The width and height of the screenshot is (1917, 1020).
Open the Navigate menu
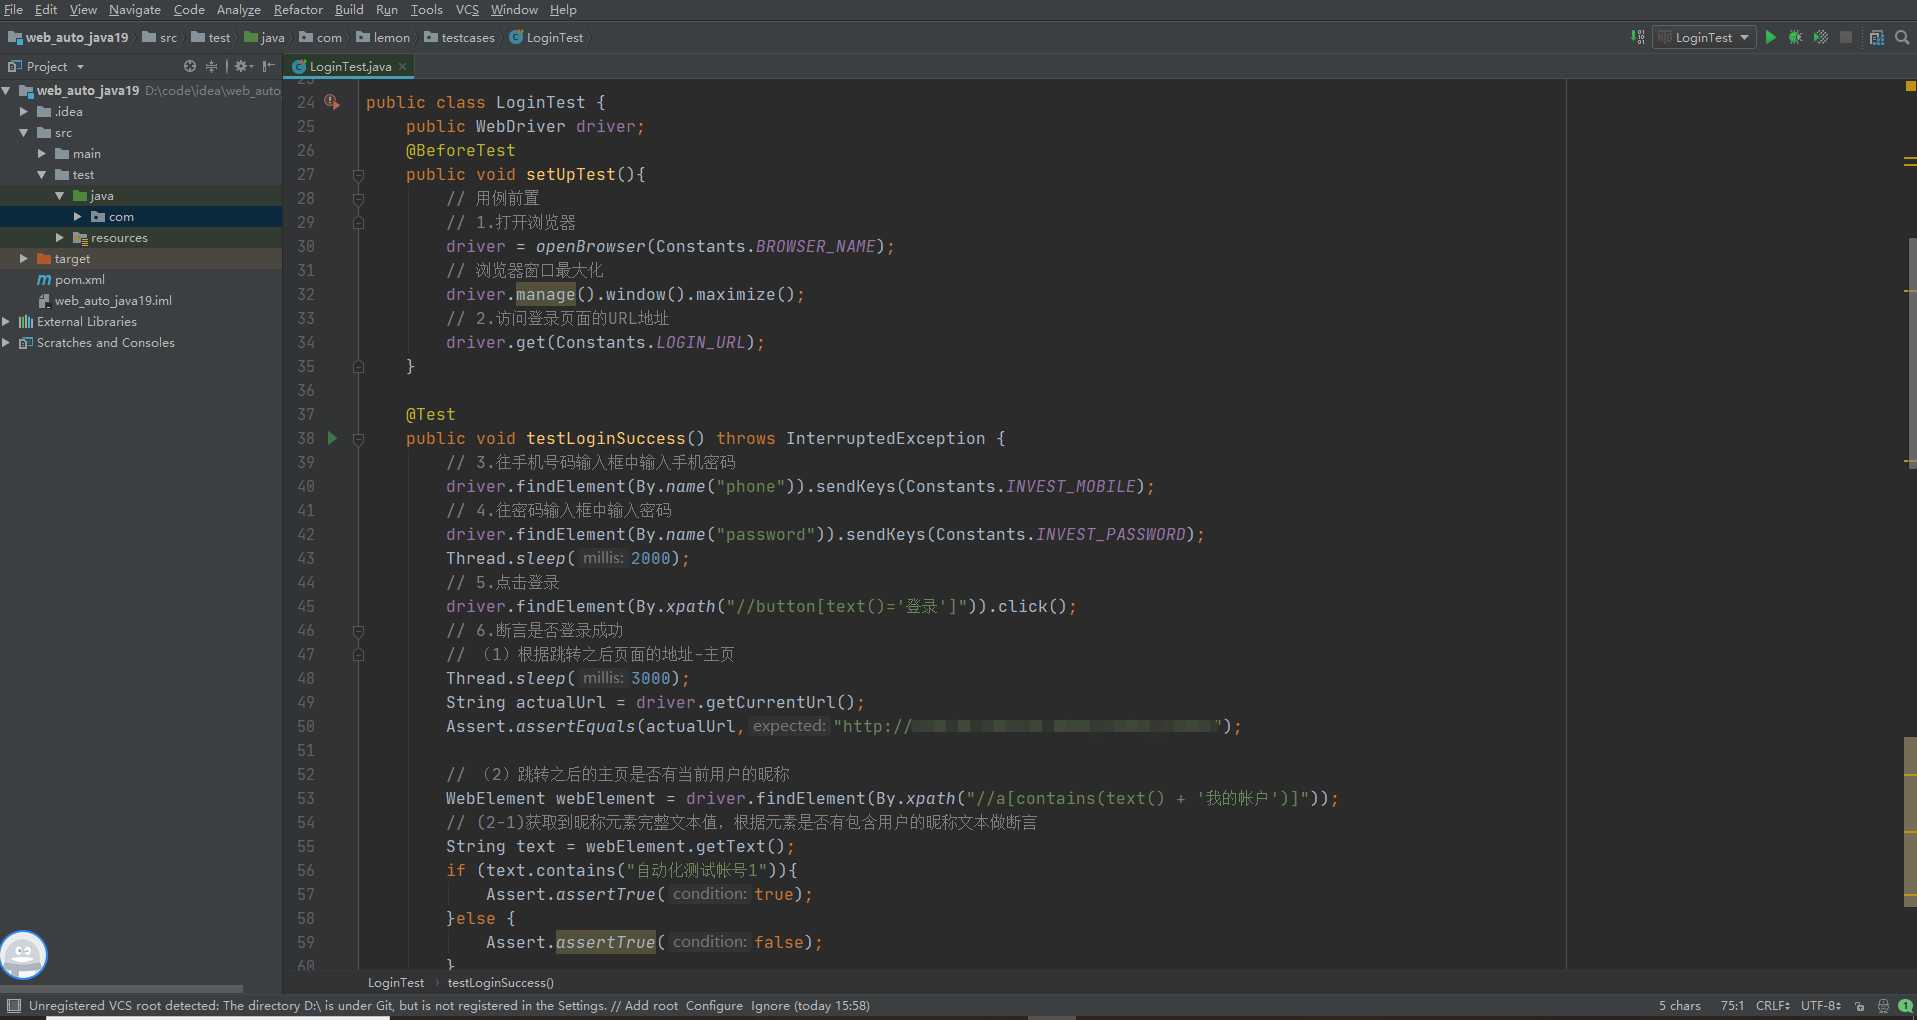coord(134,9)
